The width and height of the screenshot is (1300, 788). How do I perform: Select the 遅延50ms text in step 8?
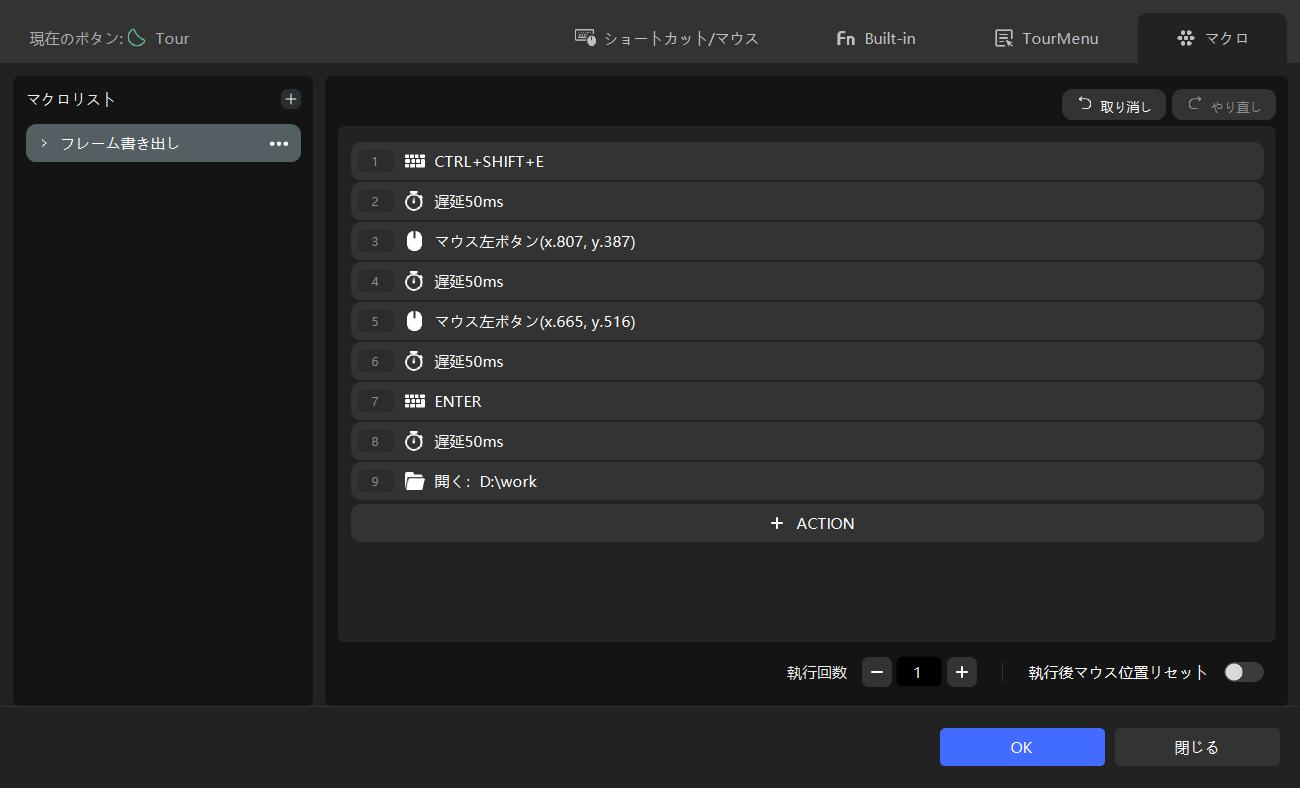[469, 441]
